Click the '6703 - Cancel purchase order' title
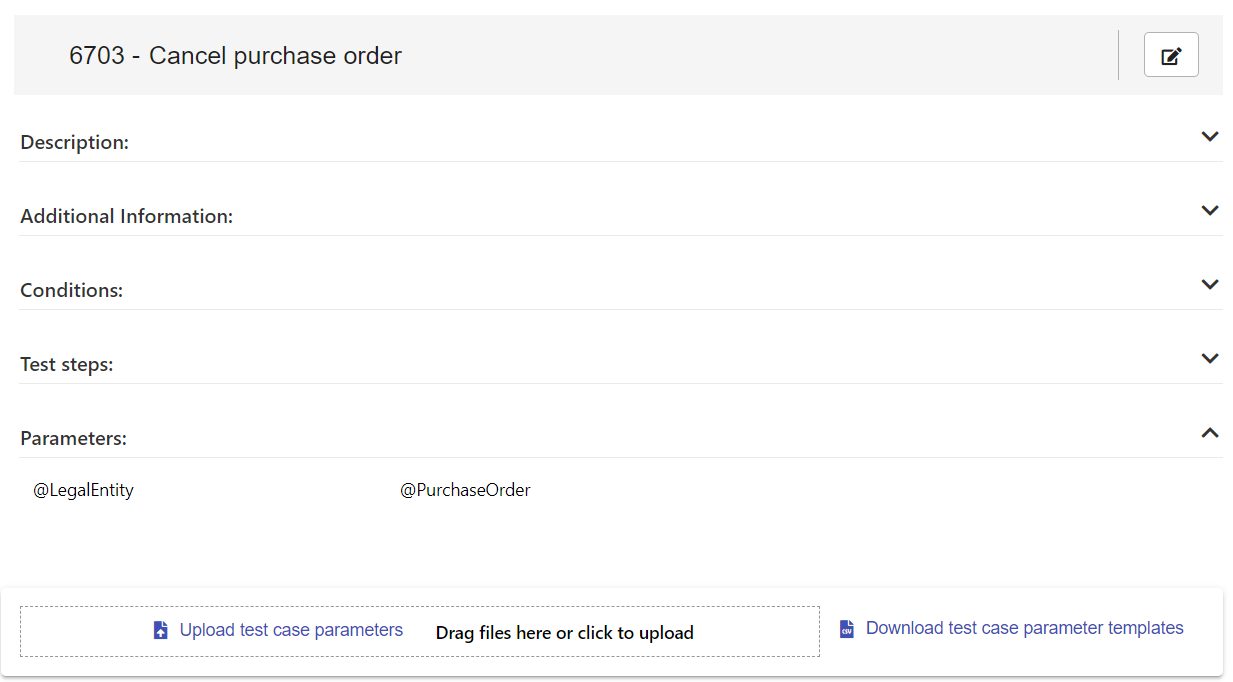Viewport: 1233px width, 682px height. pos(235,56)
